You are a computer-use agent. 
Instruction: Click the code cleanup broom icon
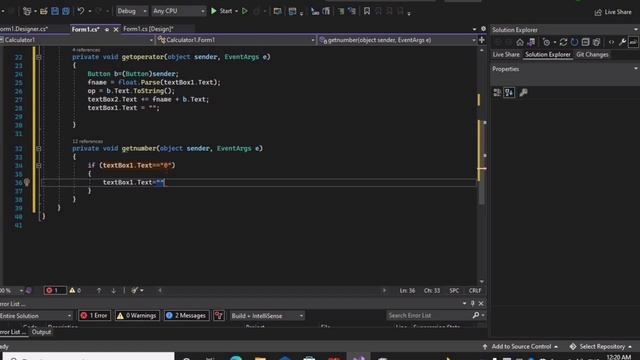tap(135, 290)
